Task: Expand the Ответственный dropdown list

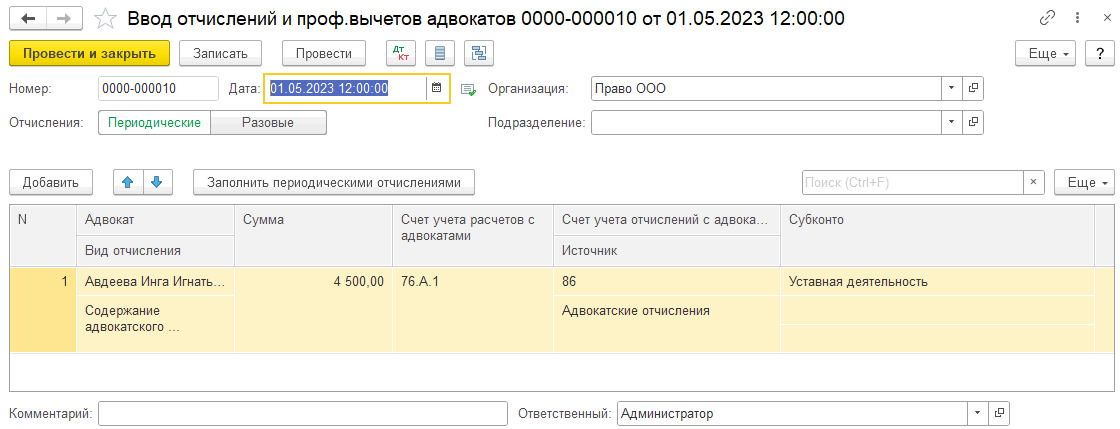Action: [976, 413]
